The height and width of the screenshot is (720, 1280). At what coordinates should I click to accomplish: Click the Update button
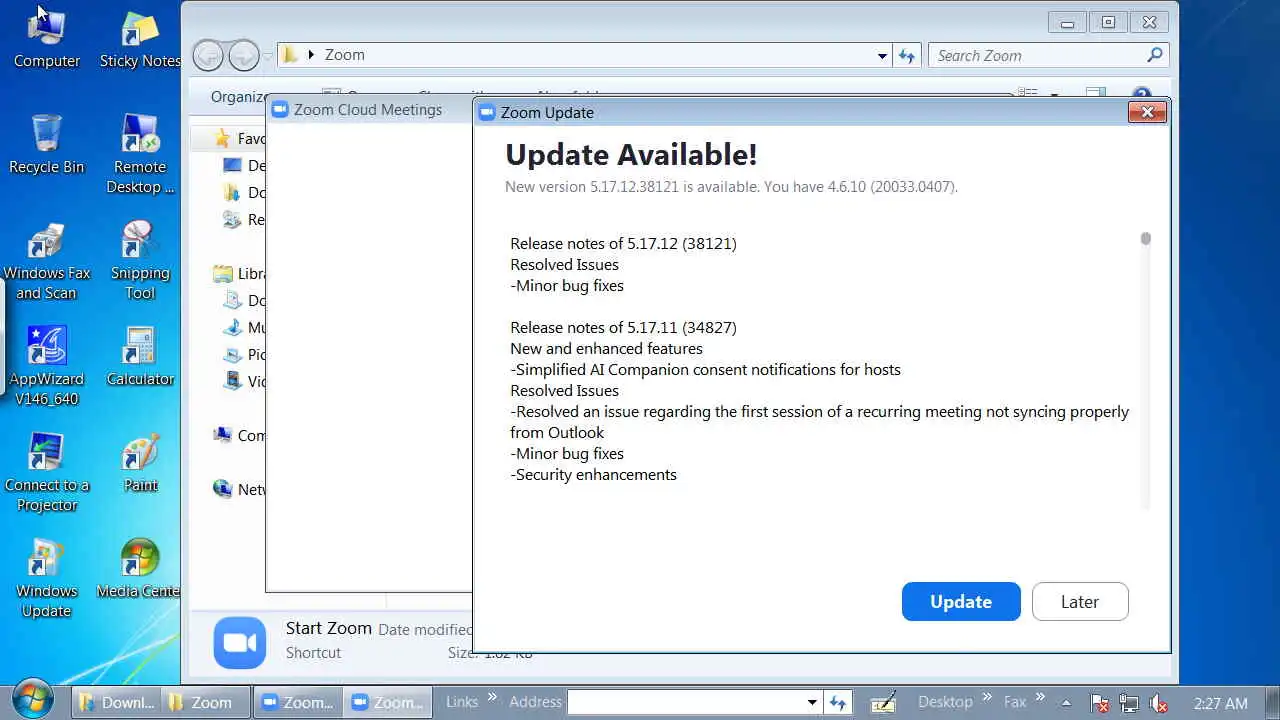tap(961, 601)
